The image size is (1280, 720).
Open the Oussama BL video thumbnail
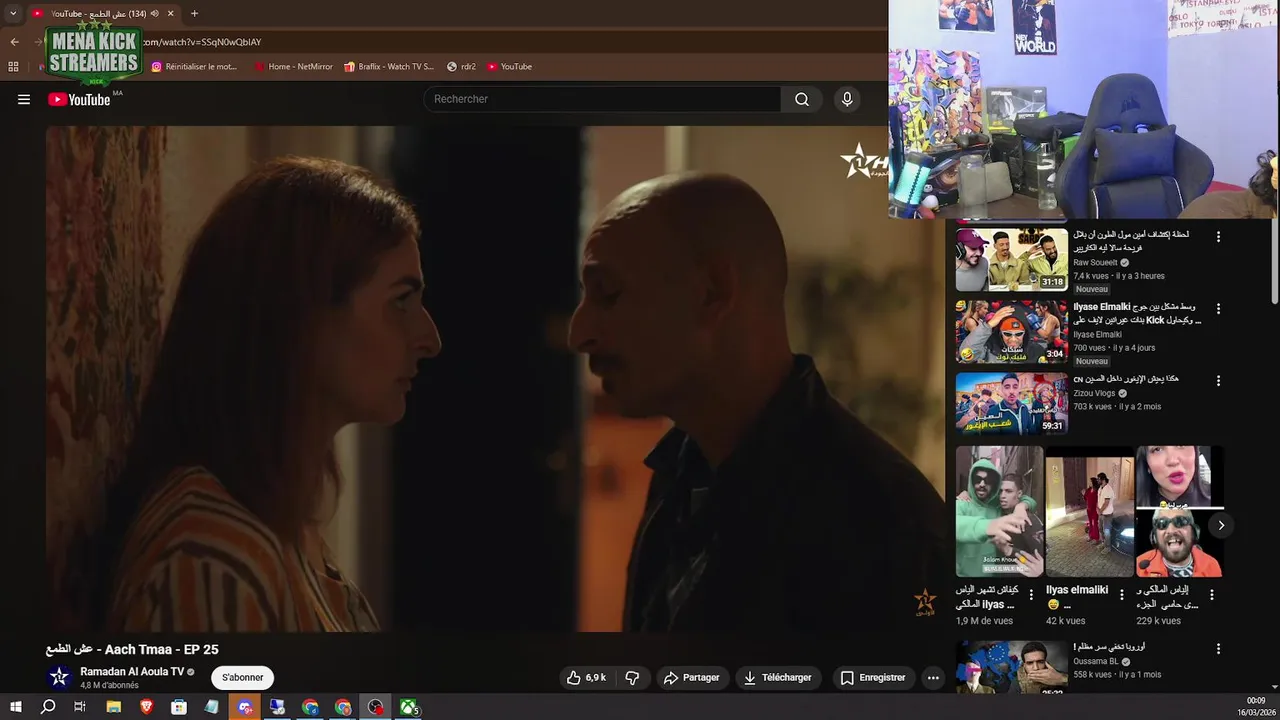[1012, 667]
